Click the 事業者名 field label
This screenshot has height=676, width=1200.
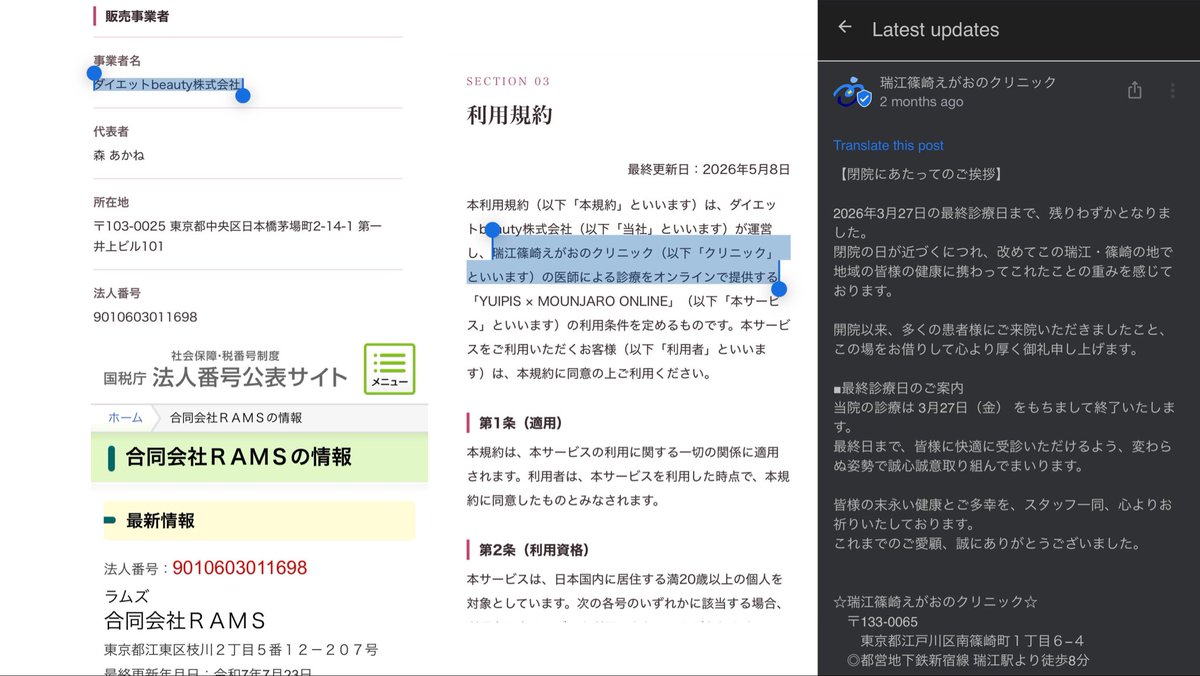click(117, 61)
